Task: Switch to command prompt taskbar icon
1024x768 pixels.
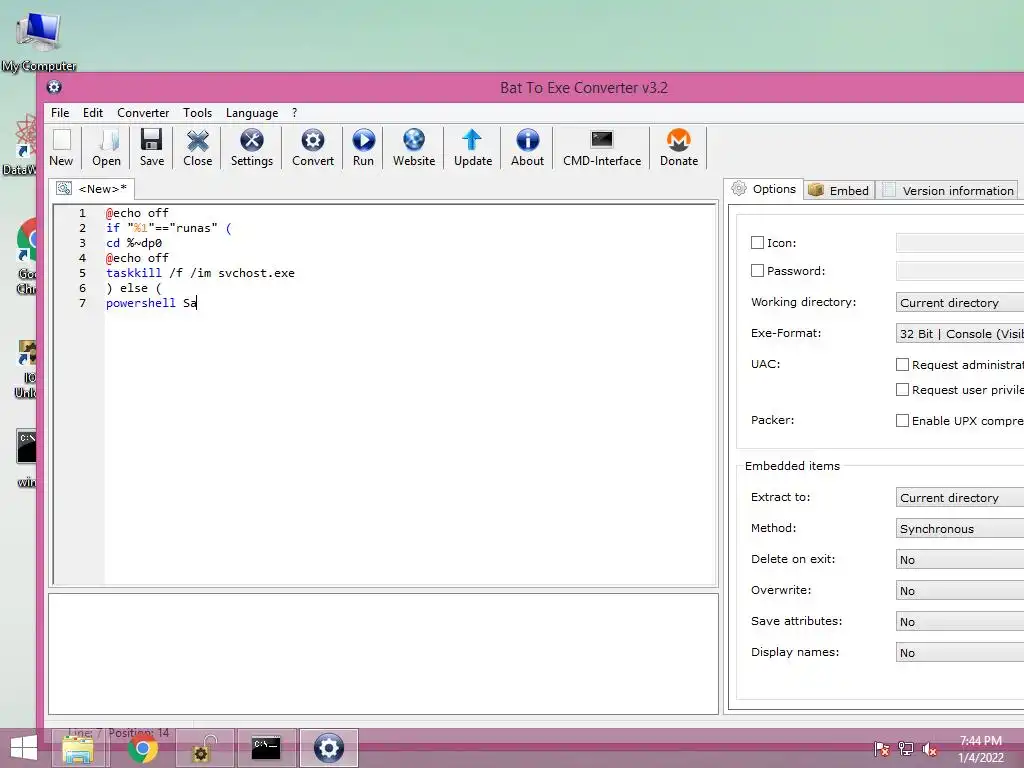Action: coord(266,748)
